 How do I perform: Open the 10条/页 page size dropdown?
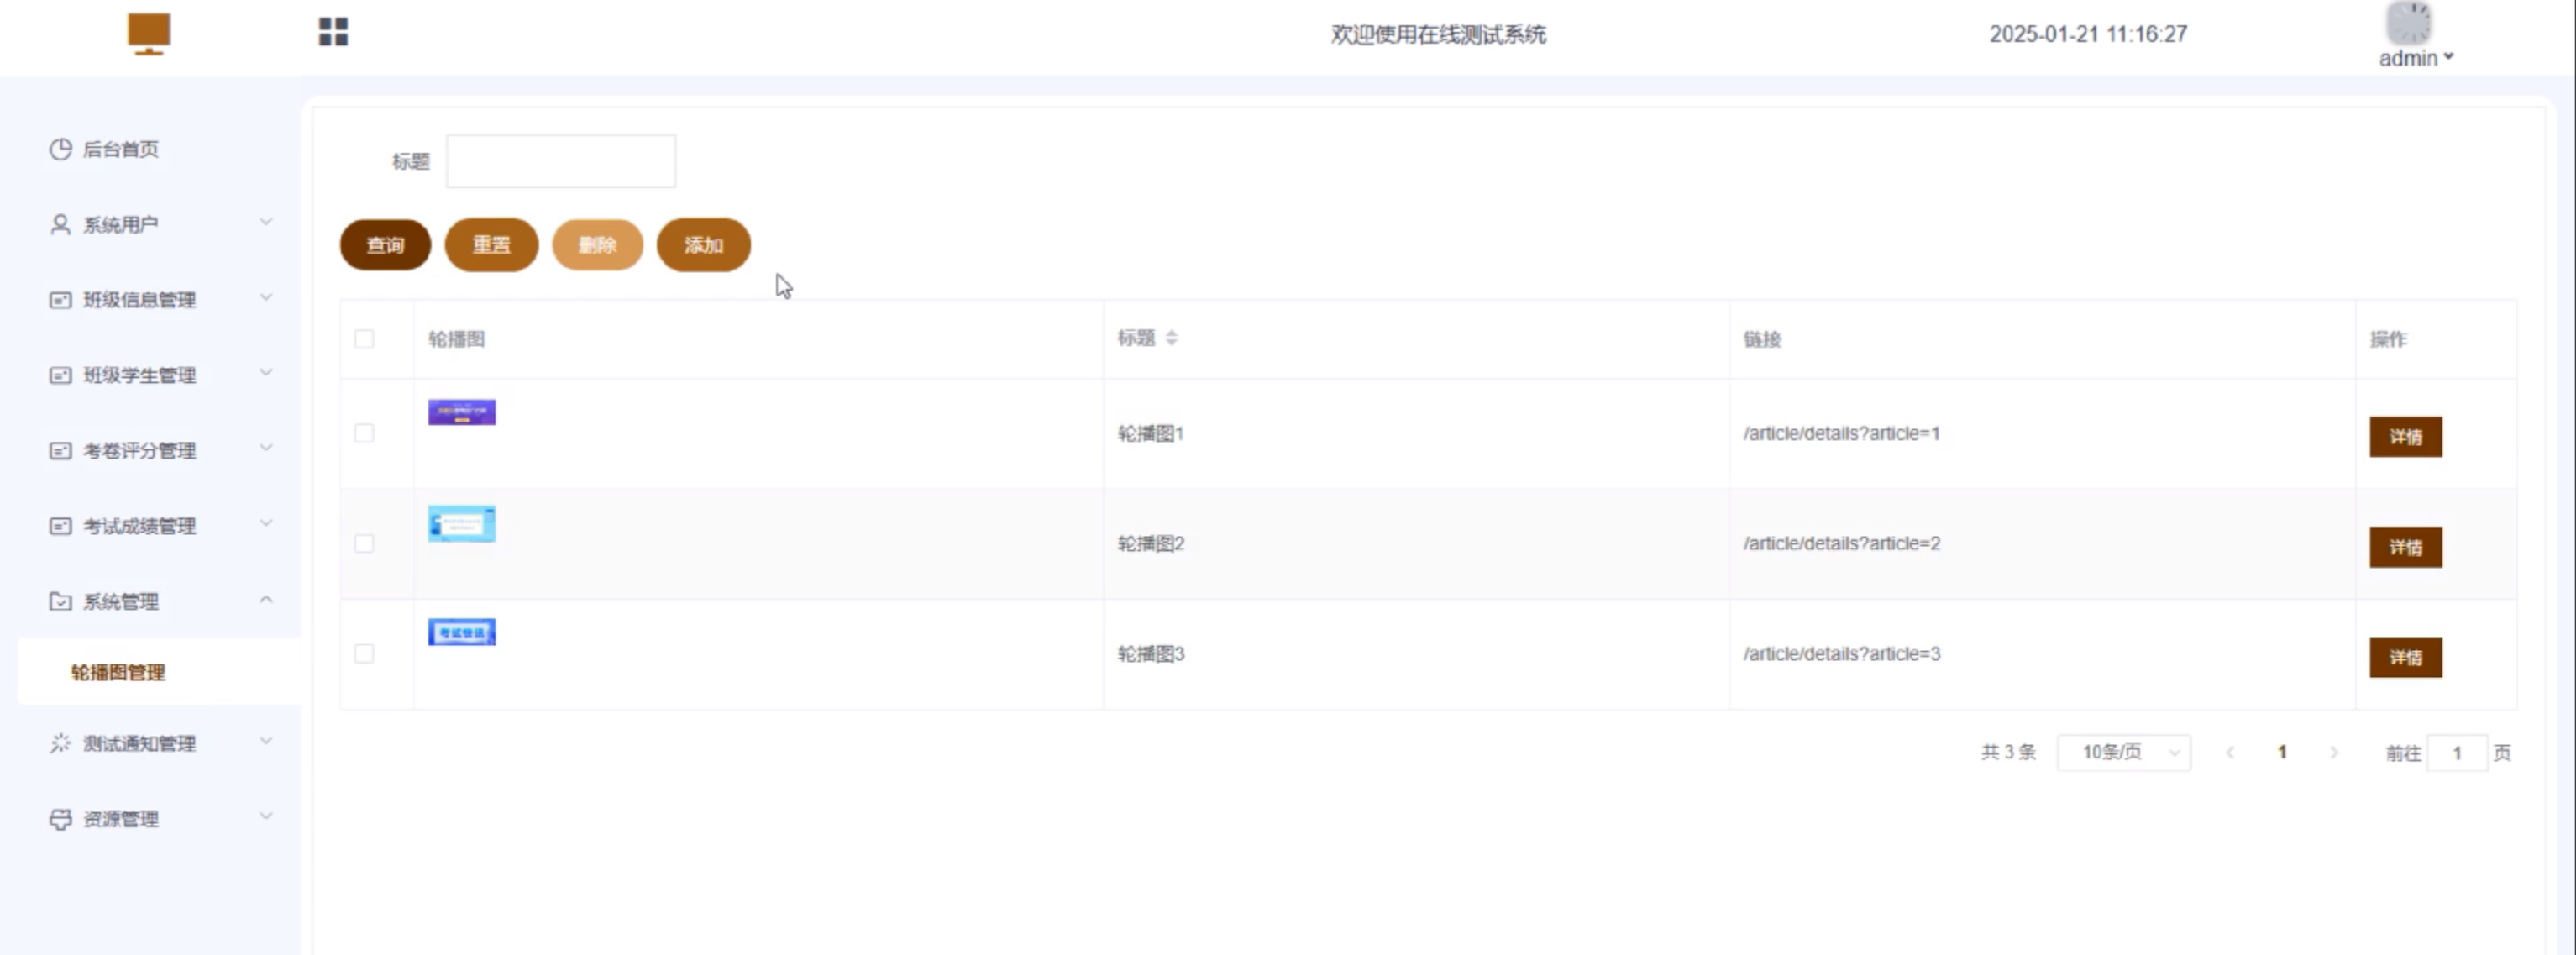(2123, 752)
